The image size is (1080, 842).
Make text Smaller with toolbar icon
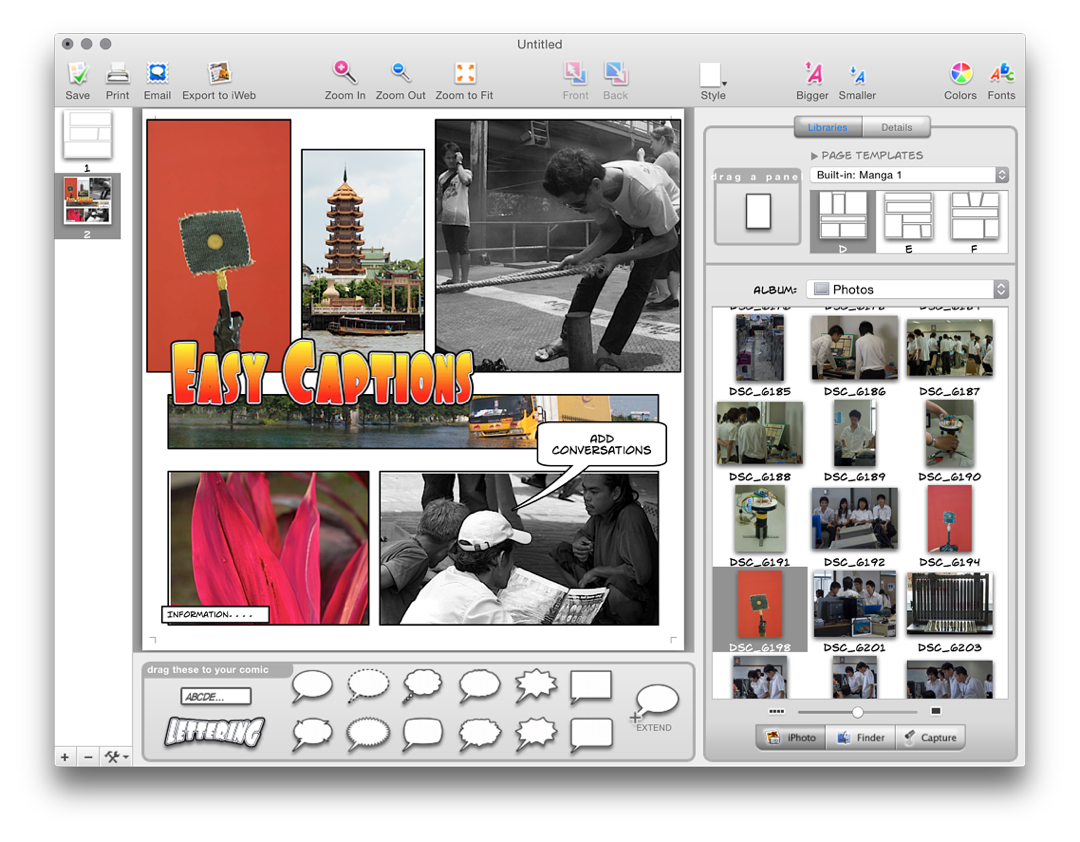[857, 74]
